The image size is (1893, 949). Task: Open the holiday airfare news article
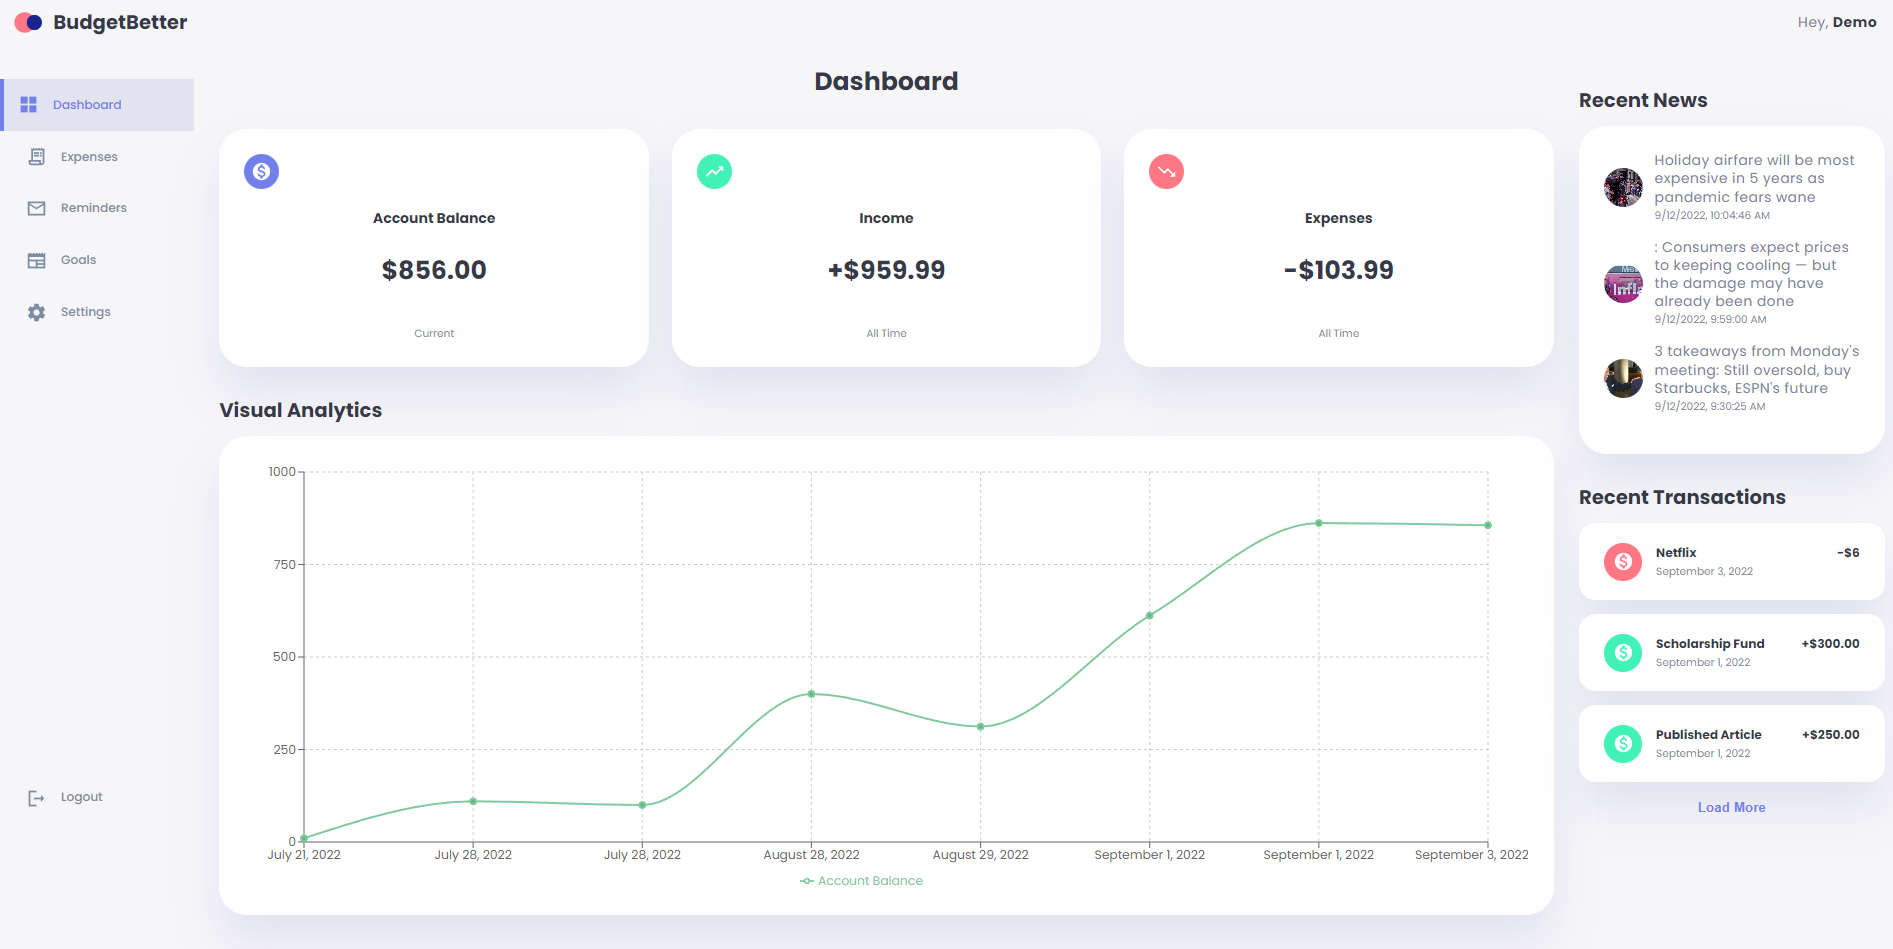(1754, 178)
